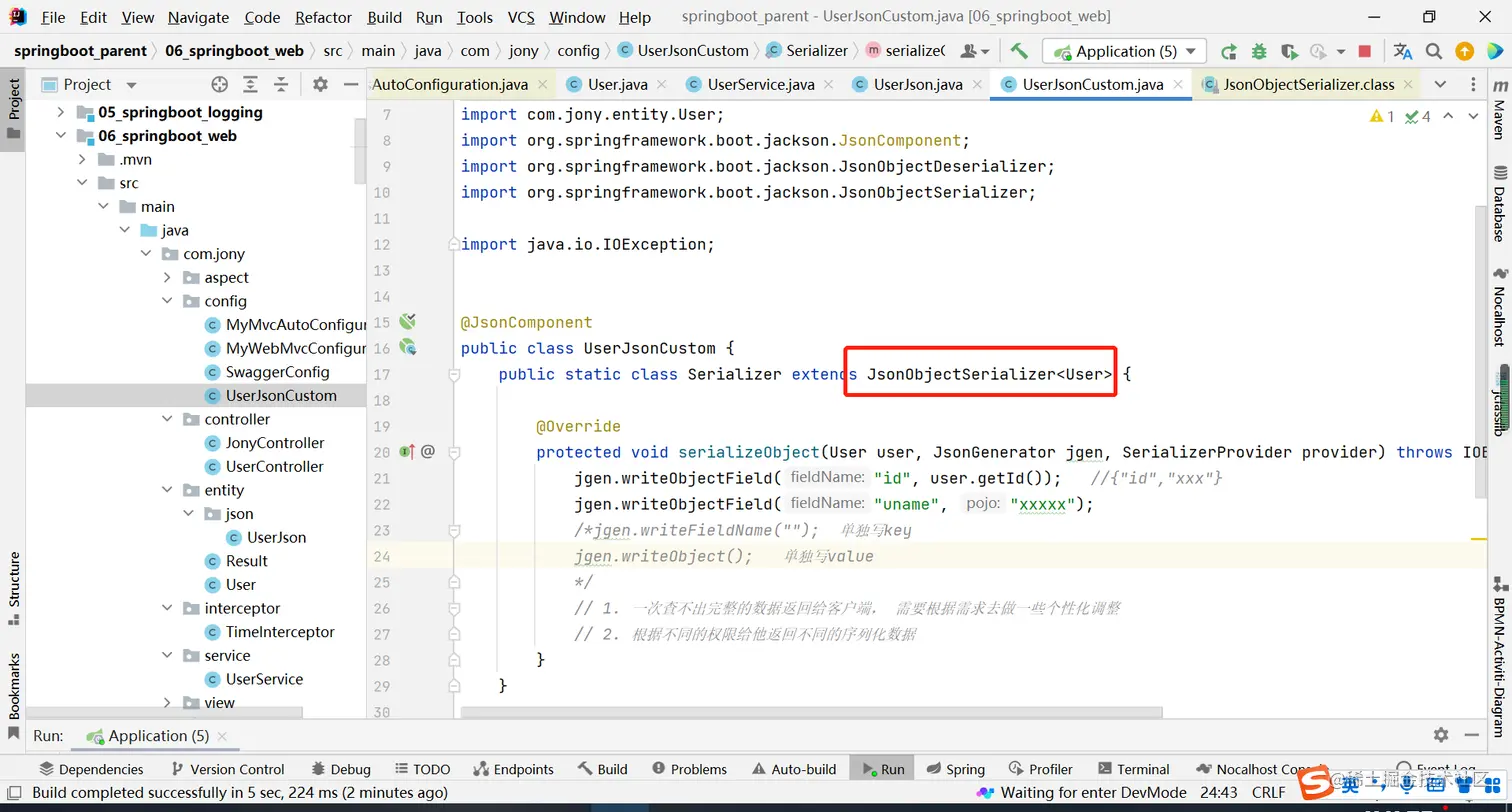Close the UserJson.java tab
This screenshot has height=812, width=1512.
coord(976,85)
